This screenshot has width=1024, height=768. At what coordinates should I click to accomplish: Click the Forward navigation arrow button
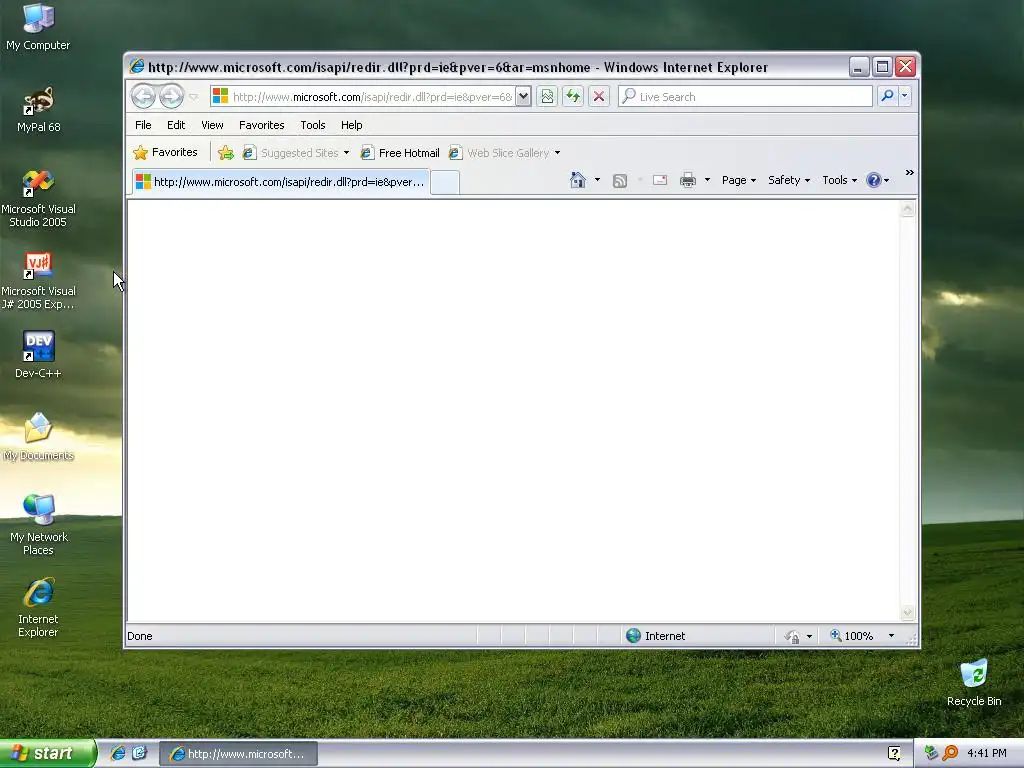172,97
